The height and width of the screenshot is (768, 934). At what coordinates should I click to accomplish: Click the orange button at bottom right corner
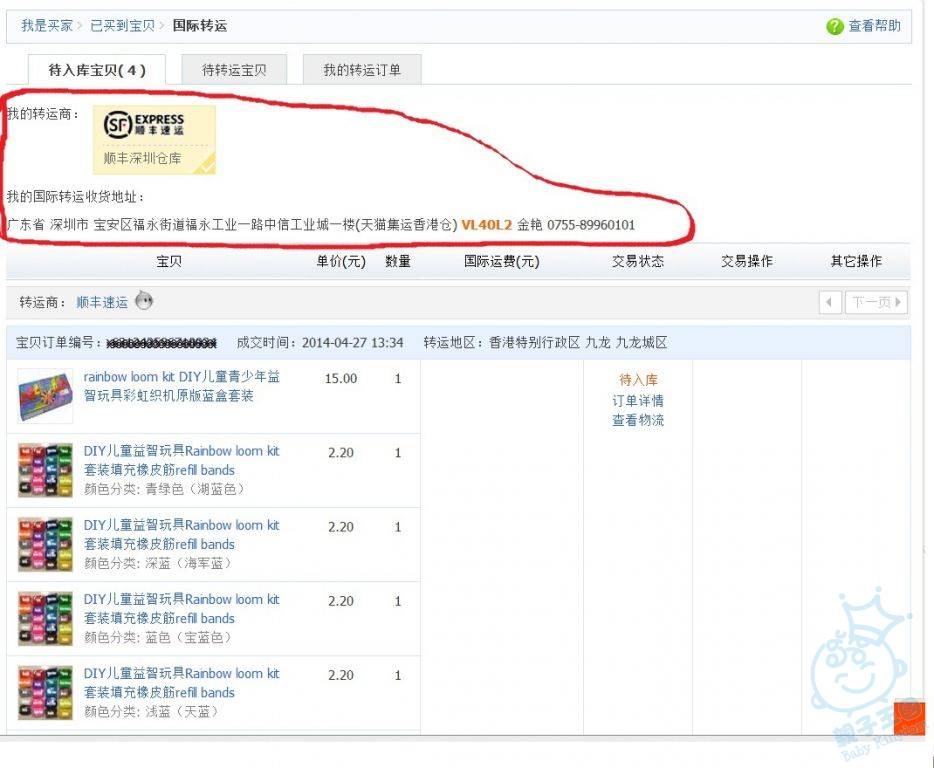tap(909, 717)
